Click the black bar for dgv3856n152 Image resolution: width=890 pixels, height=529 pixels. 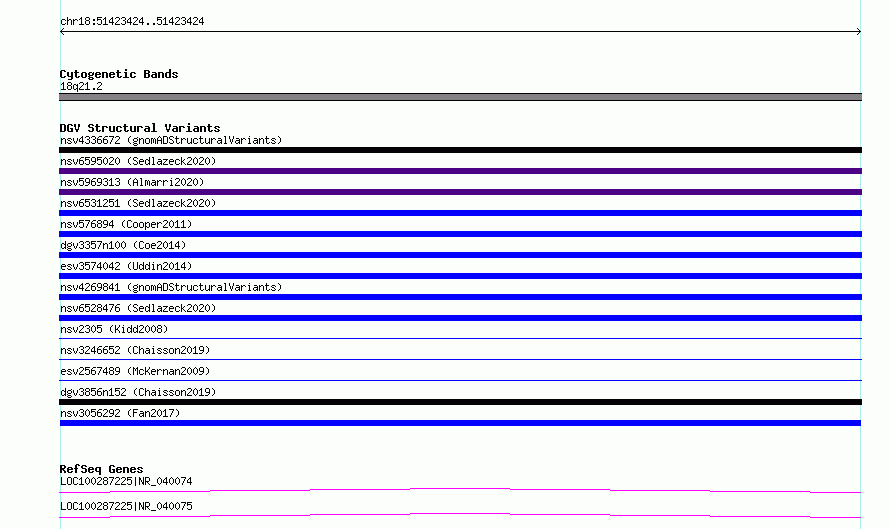[x=460, y=402]
